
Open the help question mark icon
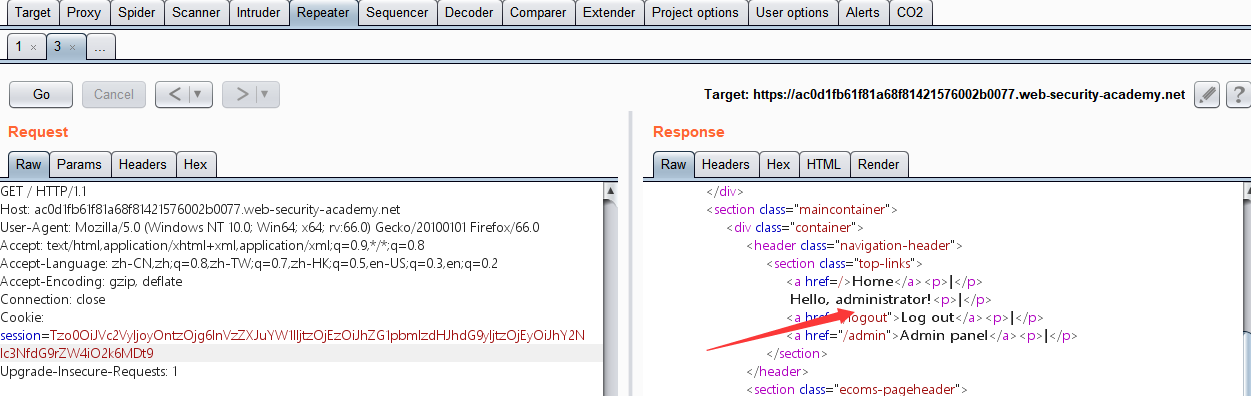point(1238,95)
